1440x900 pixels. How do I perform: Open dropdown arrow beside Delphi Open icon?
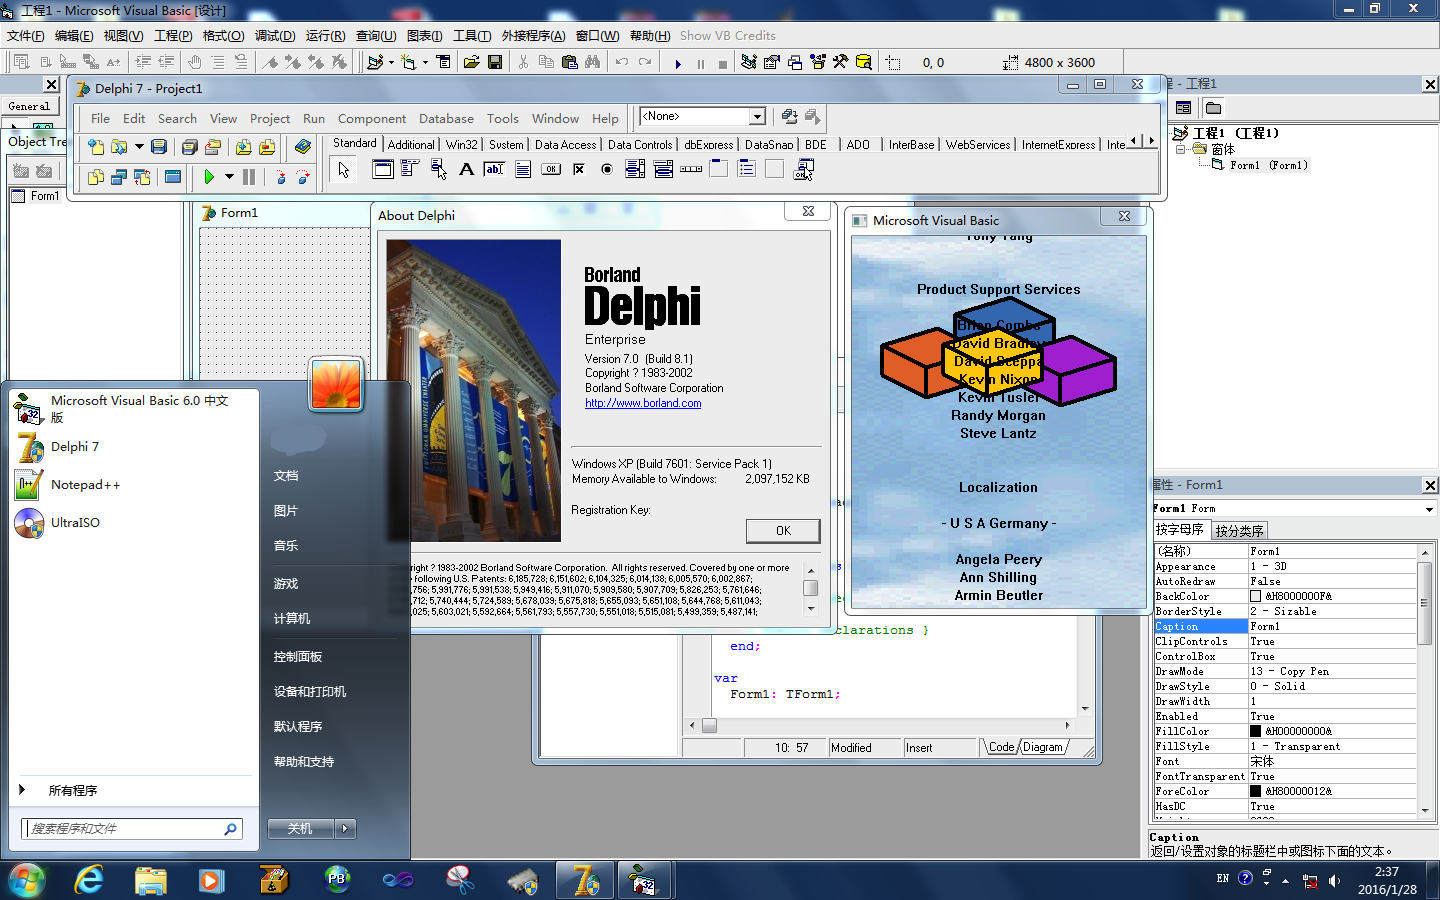pos(139,147)
